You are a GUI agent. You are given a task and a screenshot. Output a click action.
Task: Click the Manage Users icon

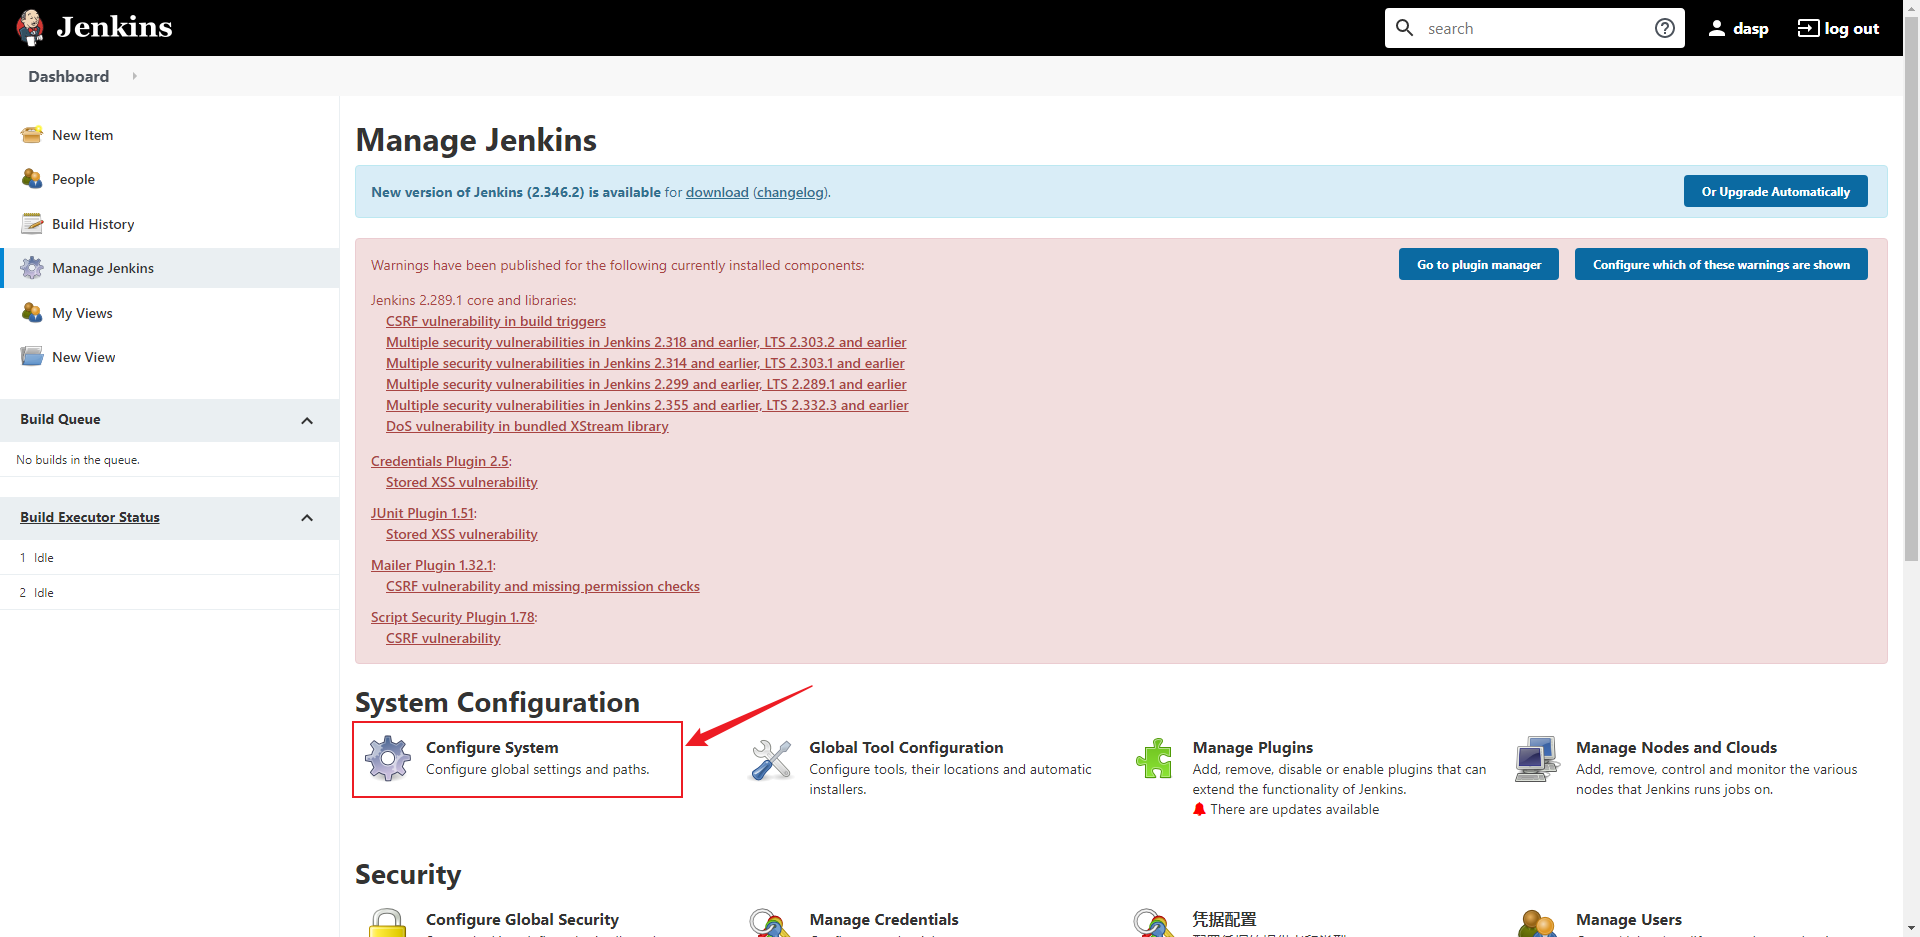1537,923
